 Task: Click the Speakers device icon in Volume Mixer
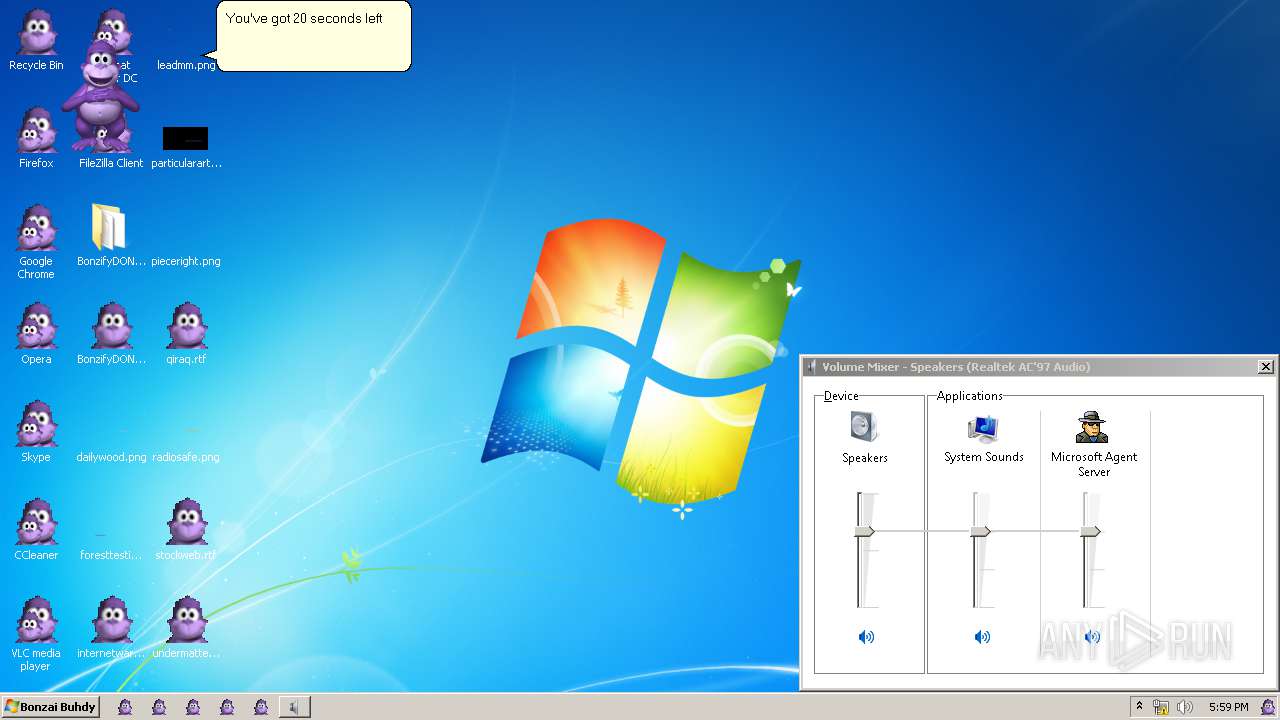tap(864, 428)
